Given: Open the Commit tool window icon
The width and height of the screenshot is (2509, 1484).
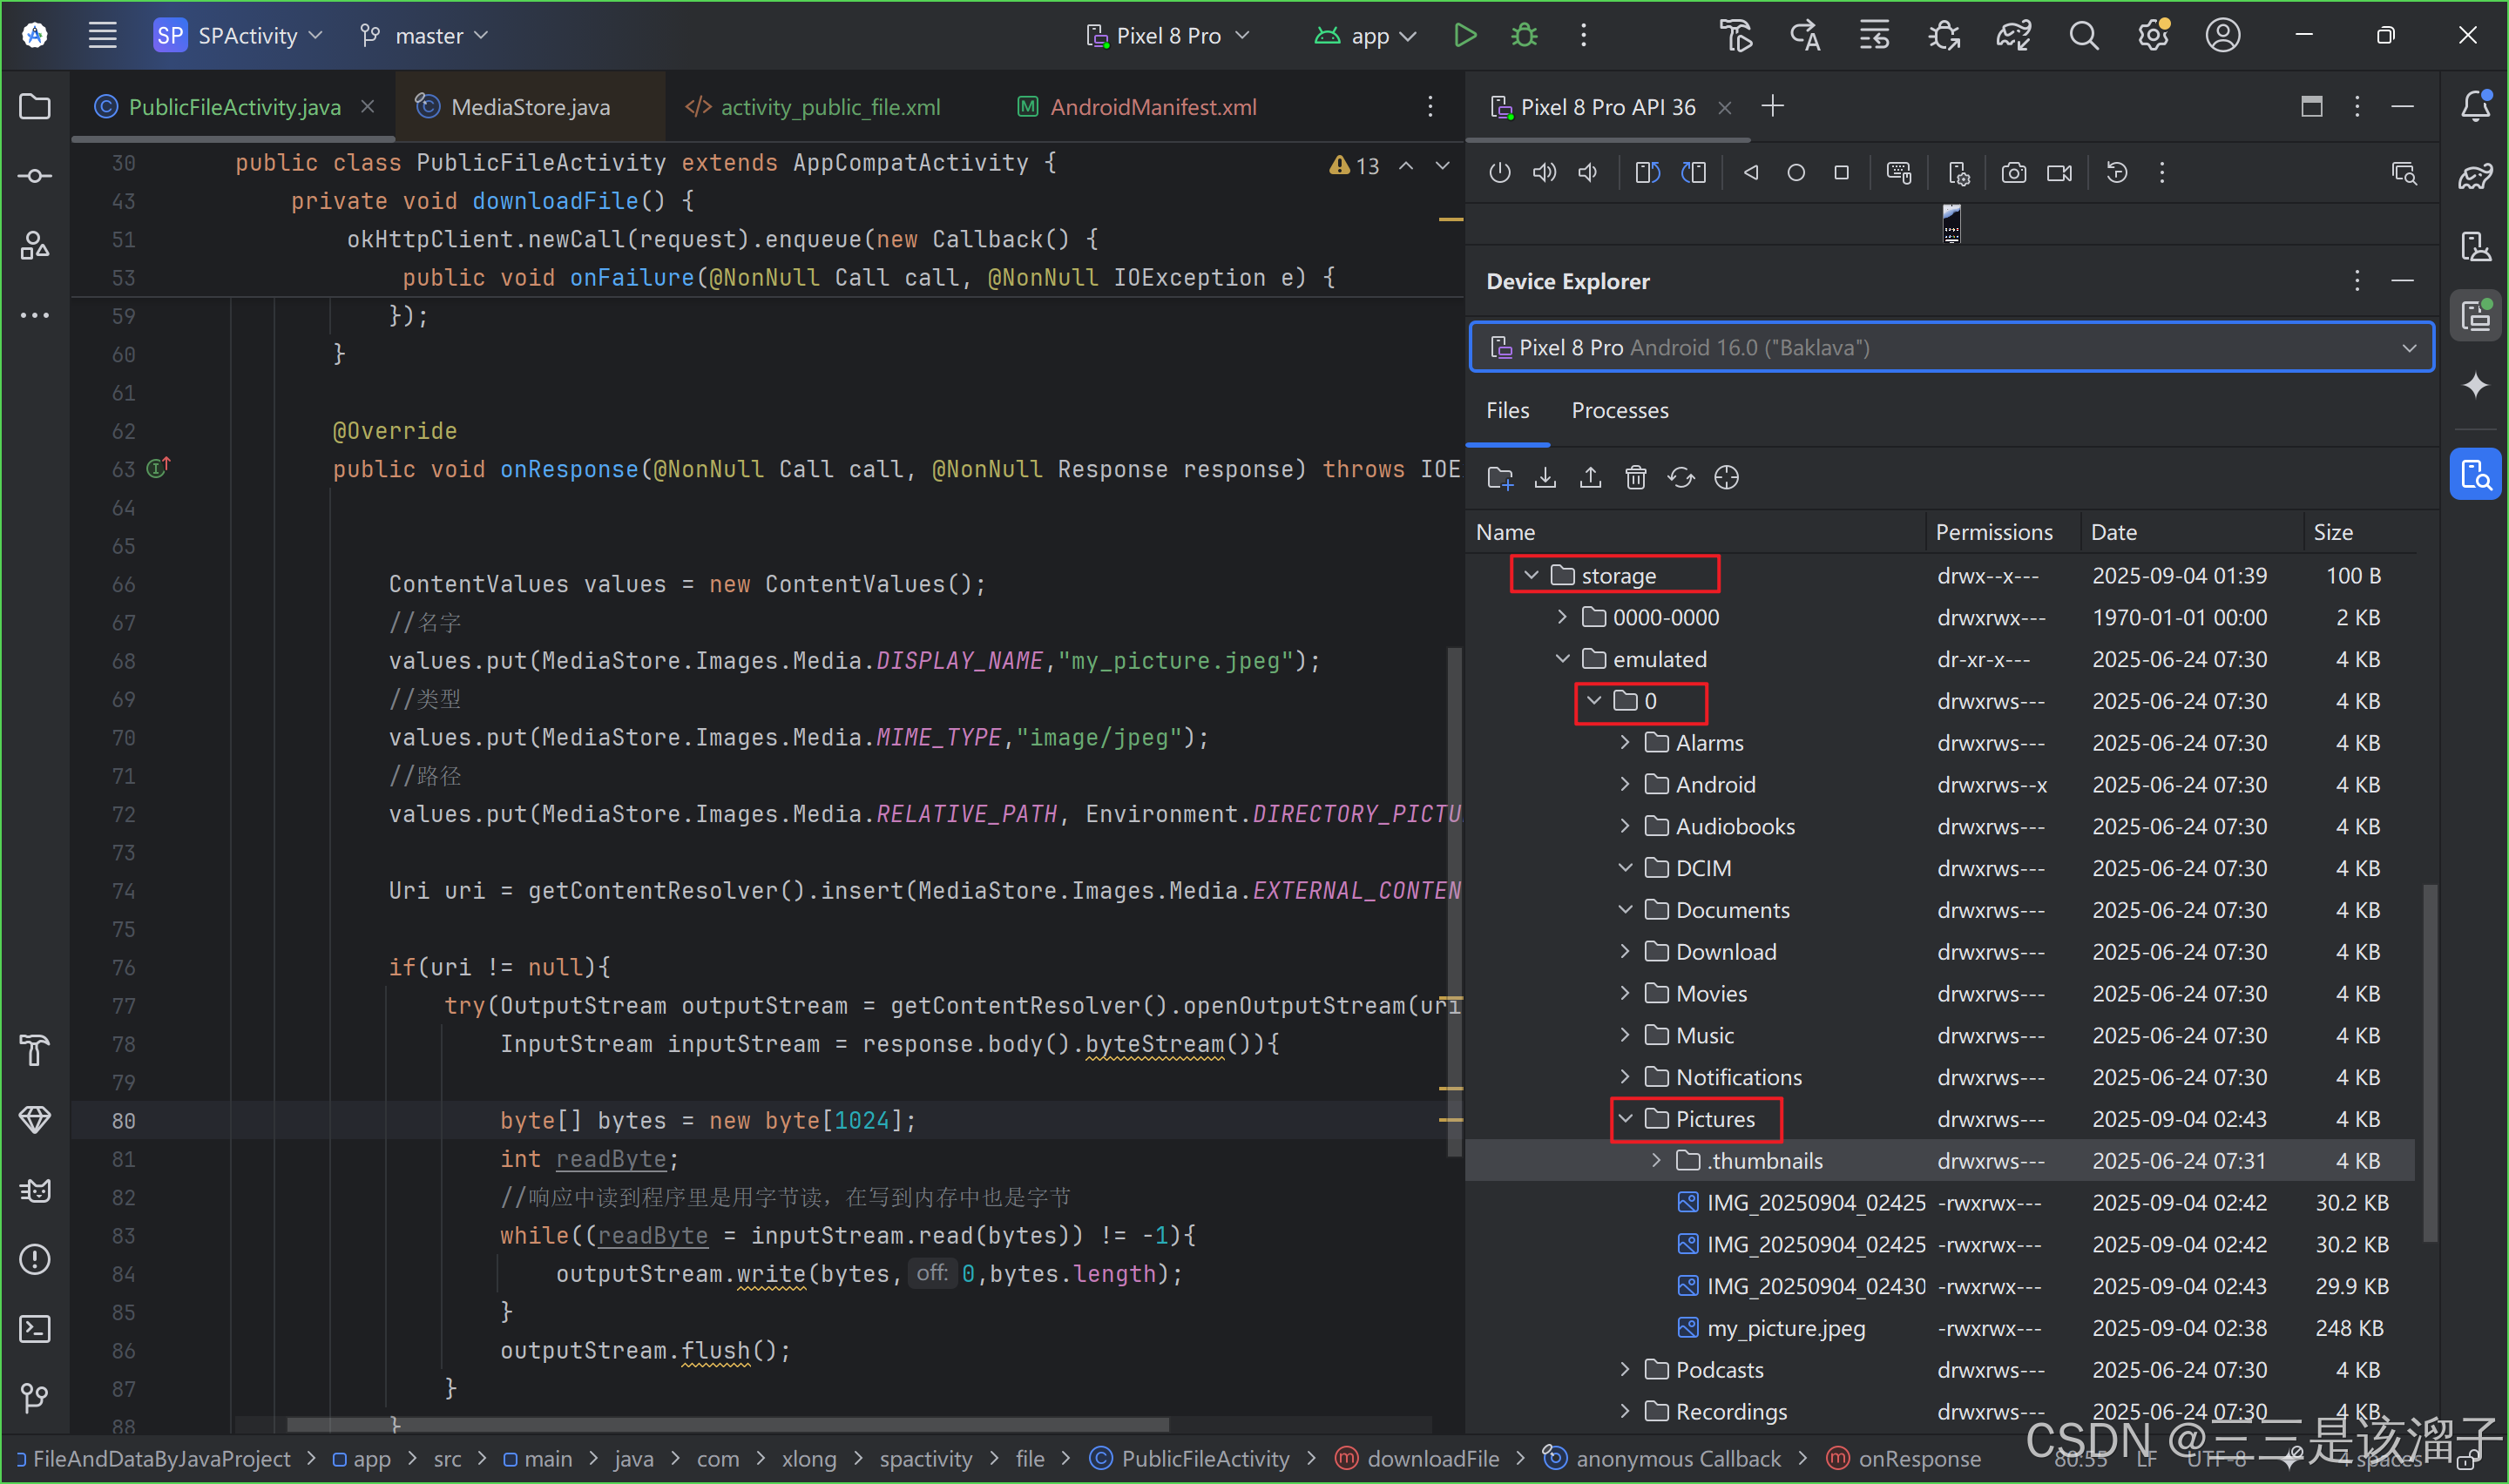Looking at the screenshot, I should click(x=35, y=176).
